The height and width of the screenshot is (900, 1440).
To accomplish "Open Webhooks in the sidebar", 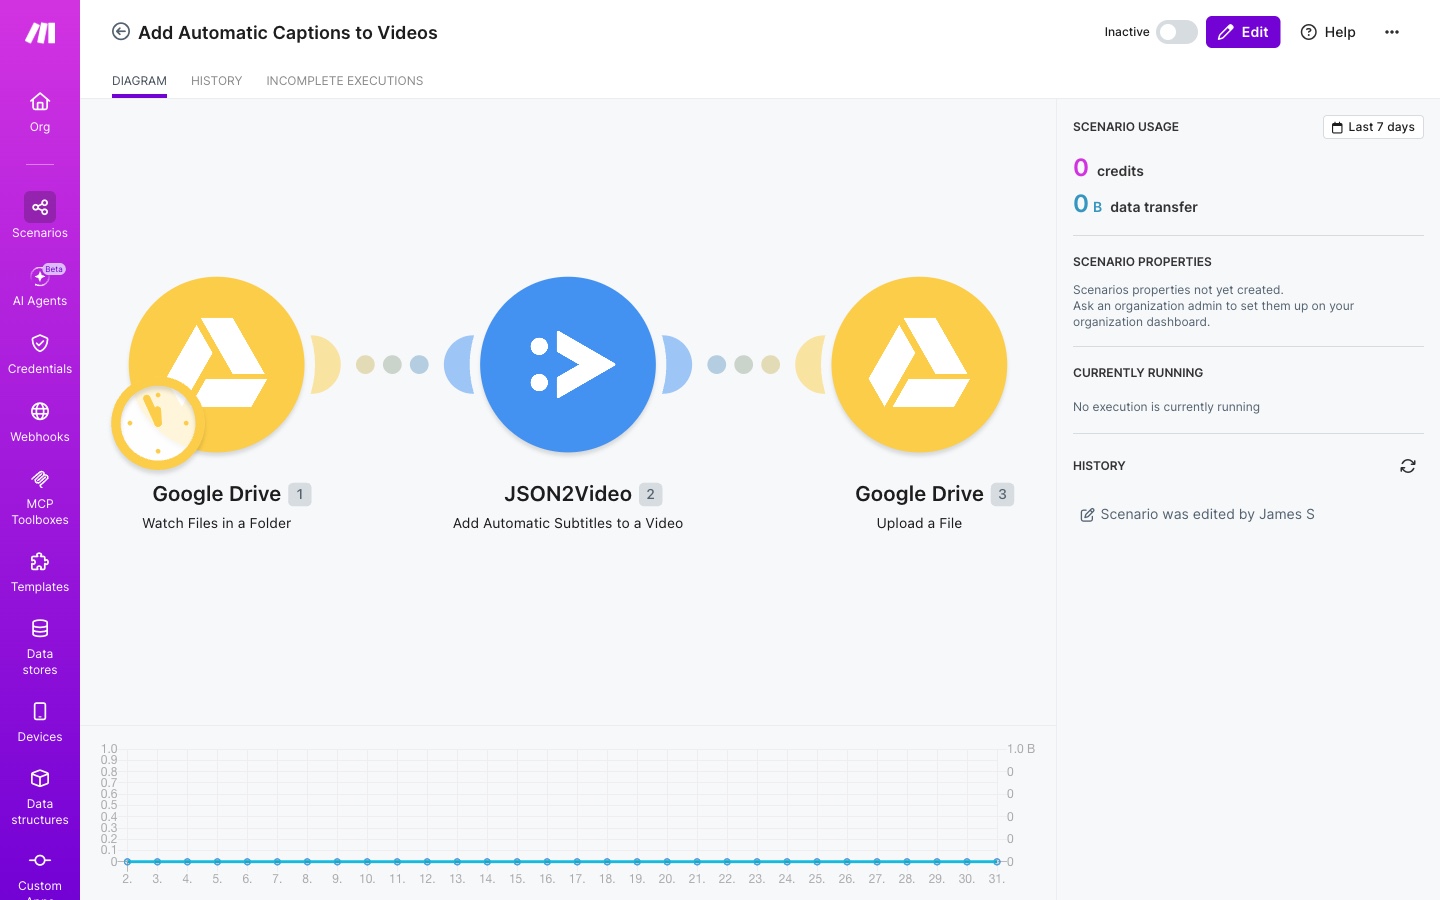I will (x=40, y=422).
